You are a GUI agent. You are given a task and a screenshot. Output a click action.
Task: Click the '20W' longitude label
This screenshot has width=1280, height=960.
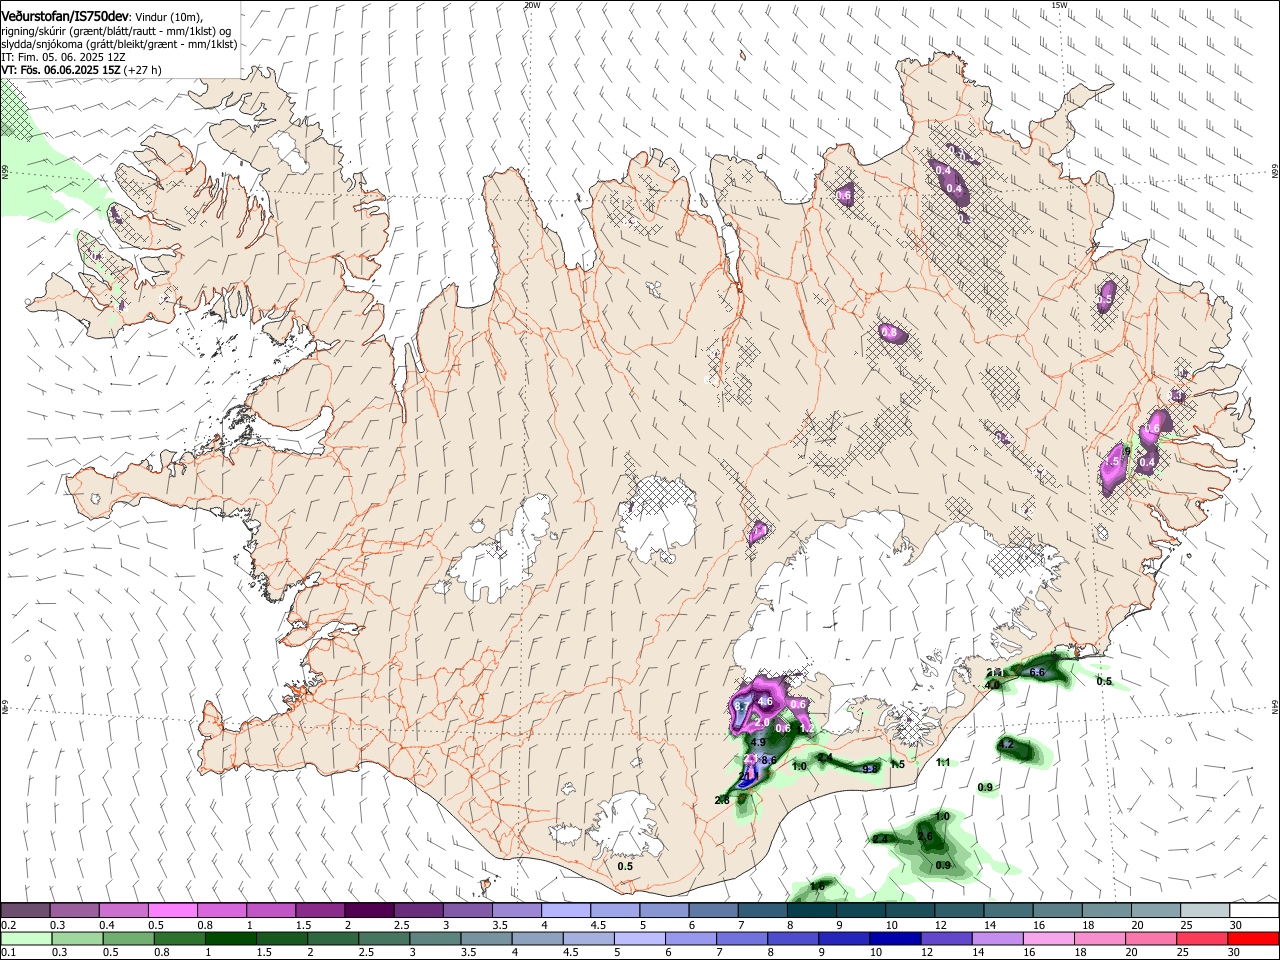pos(532,5)
